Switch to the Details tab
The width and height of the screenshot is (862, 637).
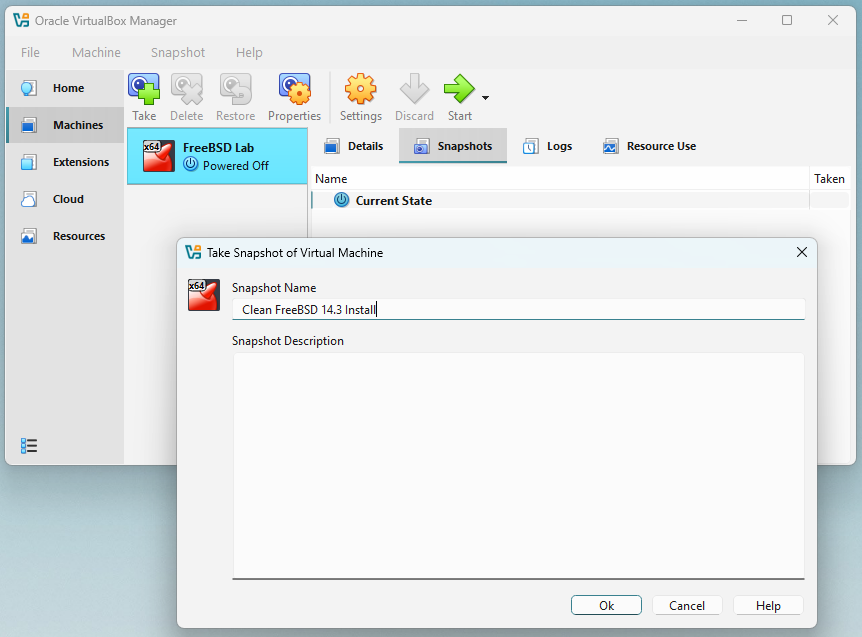[353, 146]
